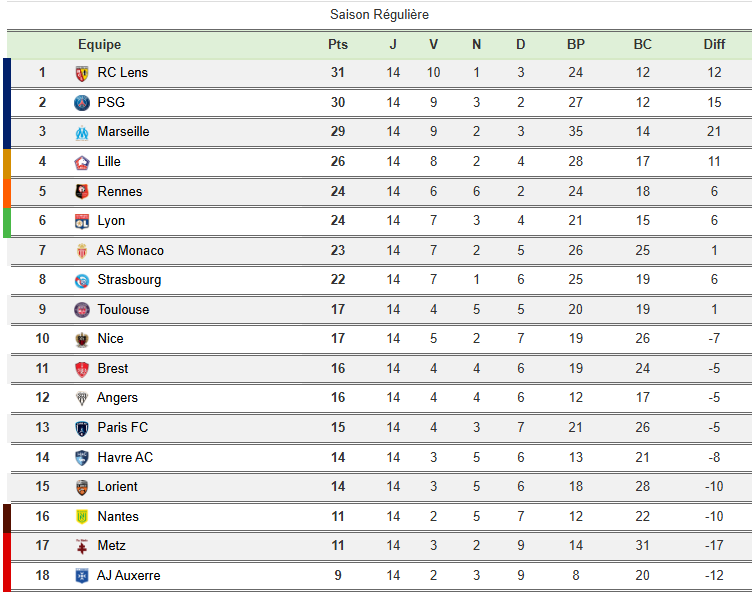Click the red relegation marker beside Metz

click(7, 546)
